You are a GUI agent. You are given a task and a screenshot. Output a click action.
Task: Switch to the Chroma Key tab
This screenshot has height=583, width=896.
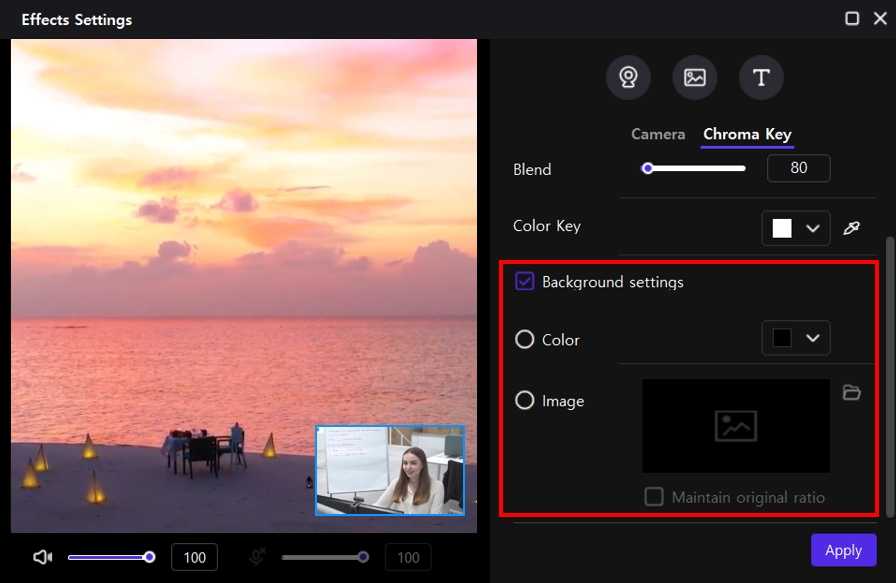pos(747,134)
